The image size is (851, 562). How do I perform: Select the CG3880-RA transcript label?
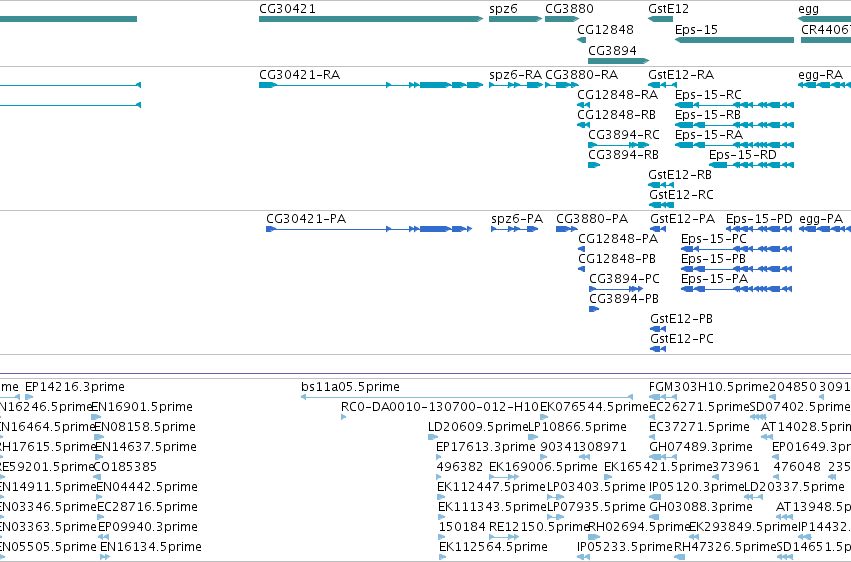coord(581,75)
